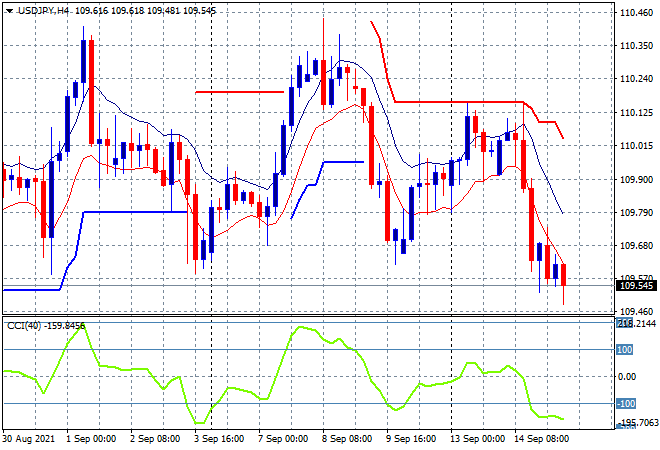Click the 110.460 price axis label
The height and width of the screenshot is (450, 660).
[636, 13]
